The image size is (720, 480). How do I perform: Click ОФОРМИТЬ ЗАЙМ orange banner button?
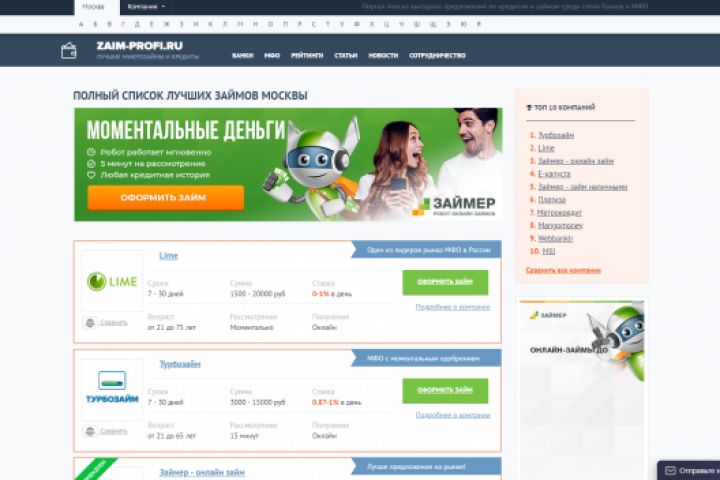click(165, 198)
